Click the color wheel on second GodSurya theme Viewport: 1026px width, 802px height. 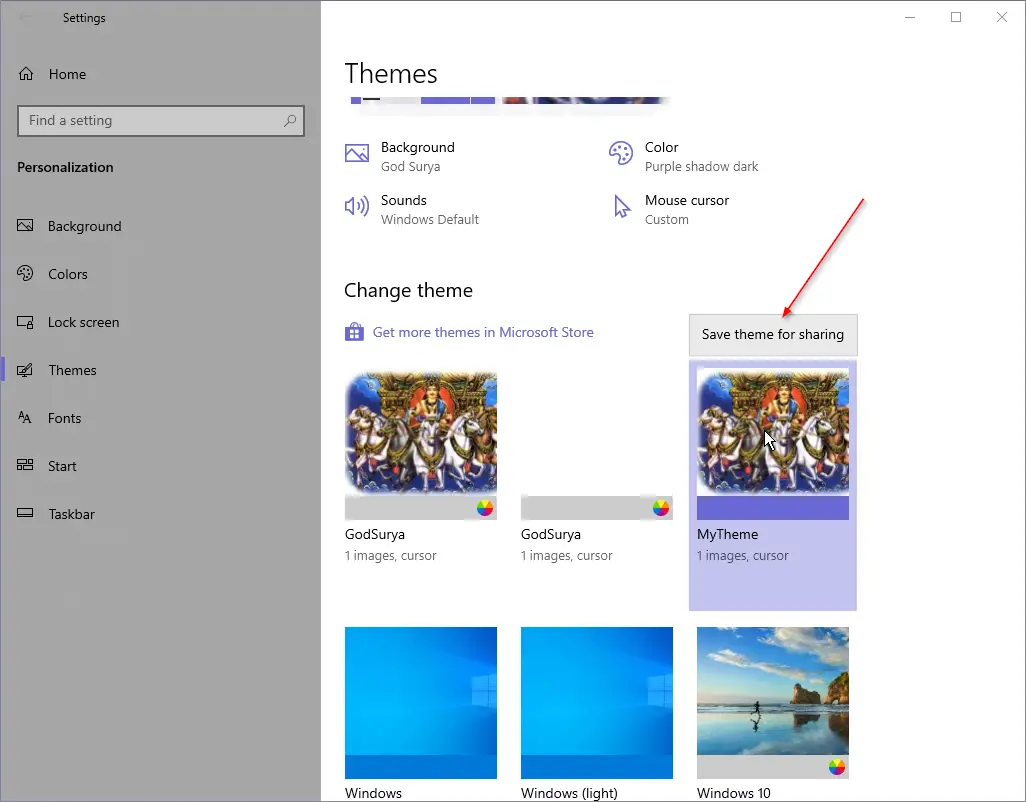coord(661,508)
